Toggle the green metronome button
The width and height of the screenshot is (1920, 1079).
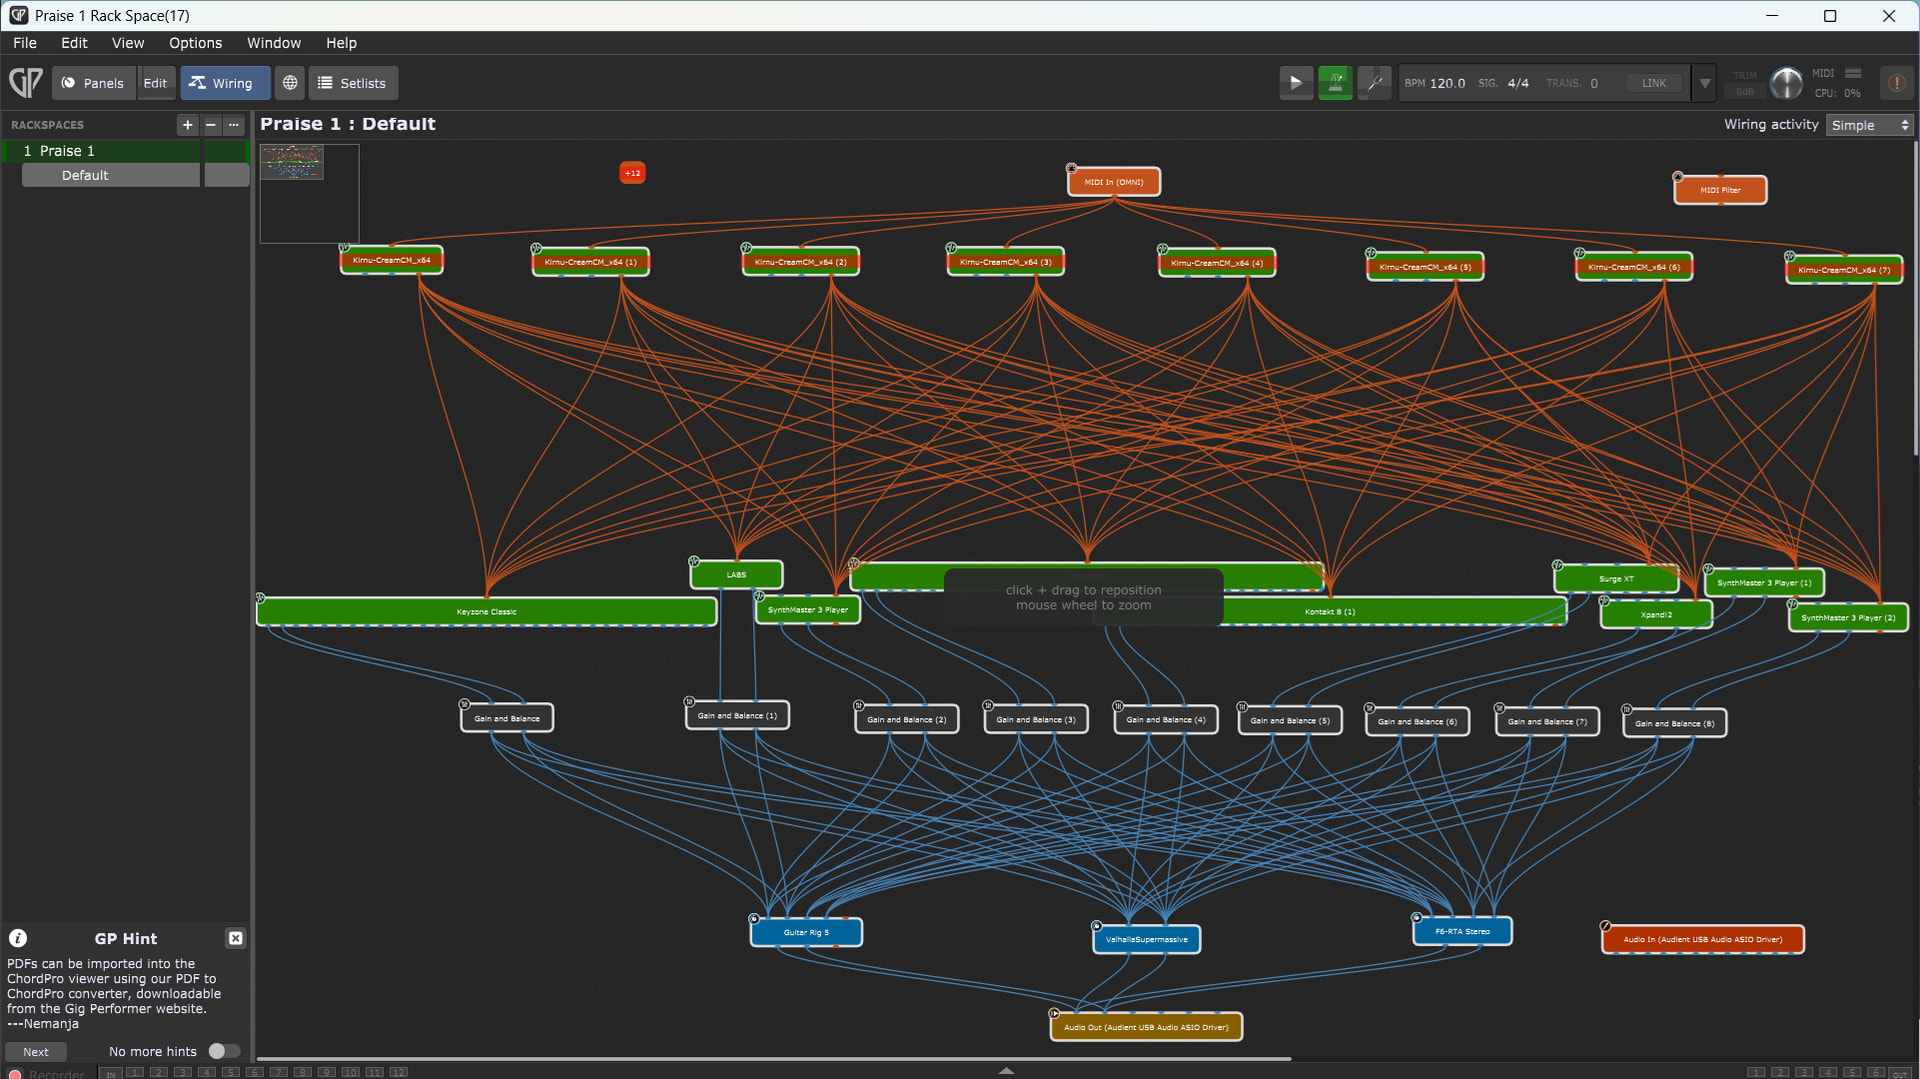pos(1335,83)
